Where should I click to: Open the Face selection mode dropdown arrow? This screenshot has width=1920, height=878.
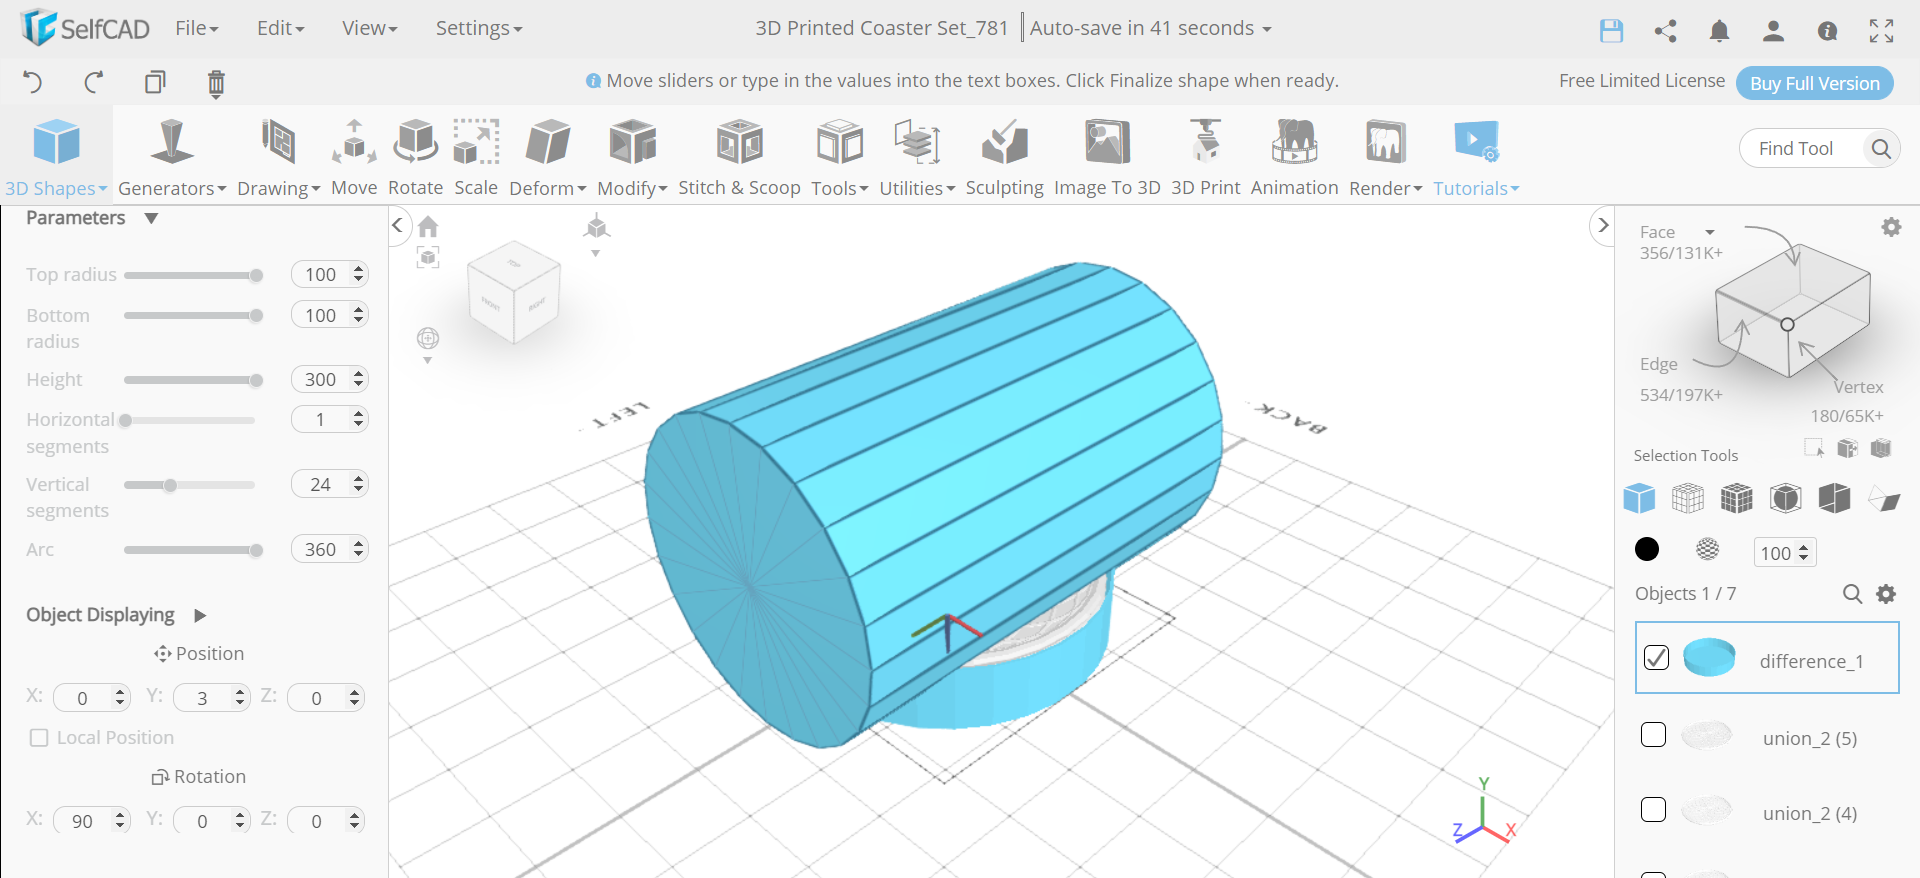click(x=1710, y=232)
